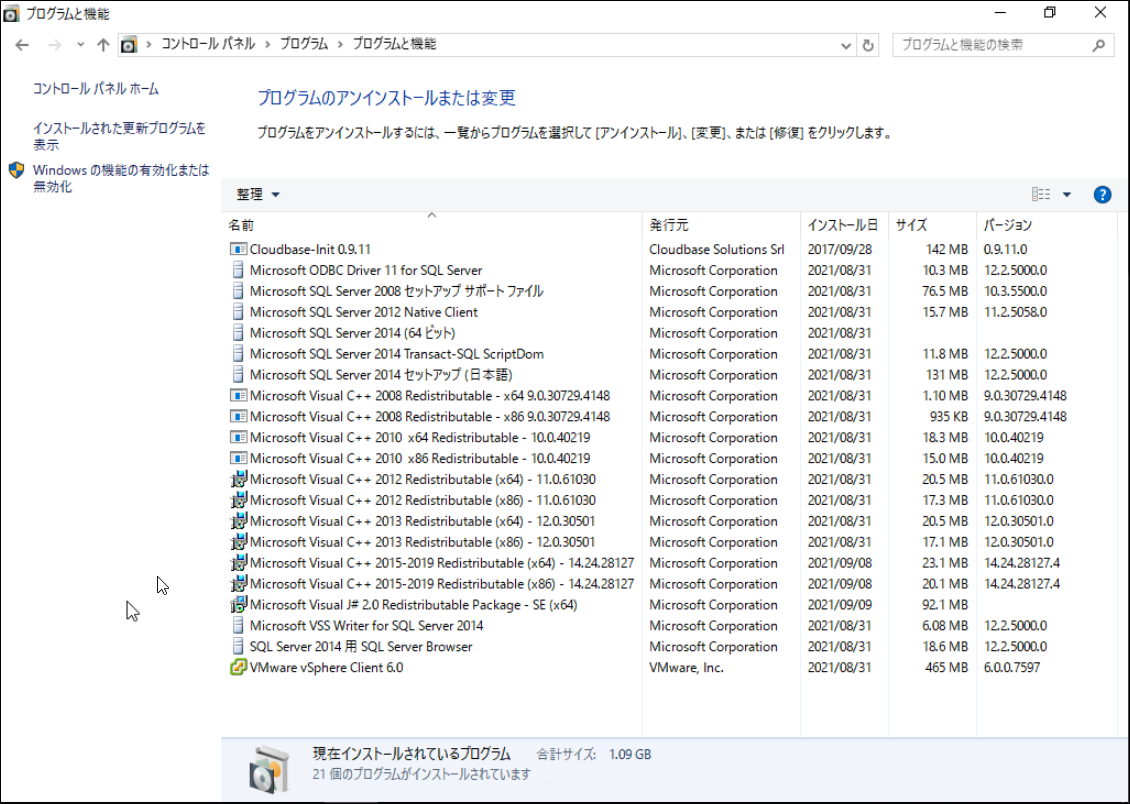Screen dimensions: 1130x804
Task: Go back with the left arrow icon
Action: [x=22, y=45]
